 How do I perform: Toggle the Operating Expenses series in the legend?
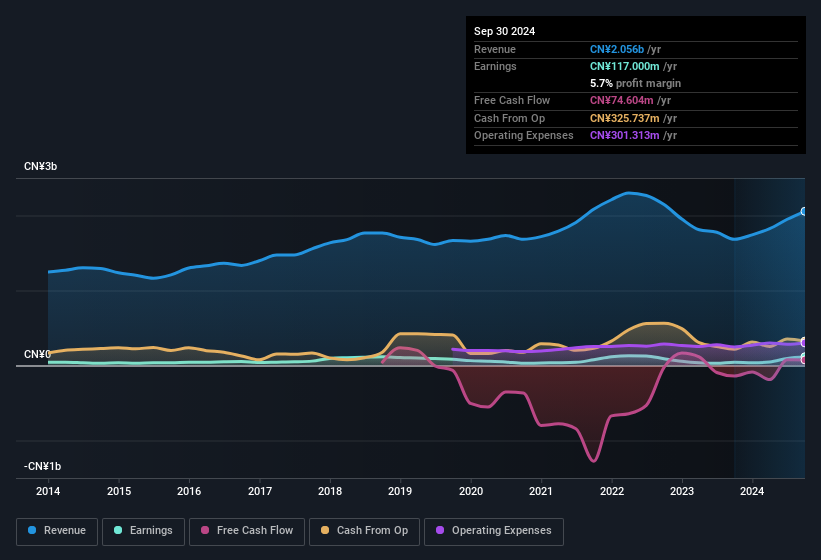(x=493, y=531)
